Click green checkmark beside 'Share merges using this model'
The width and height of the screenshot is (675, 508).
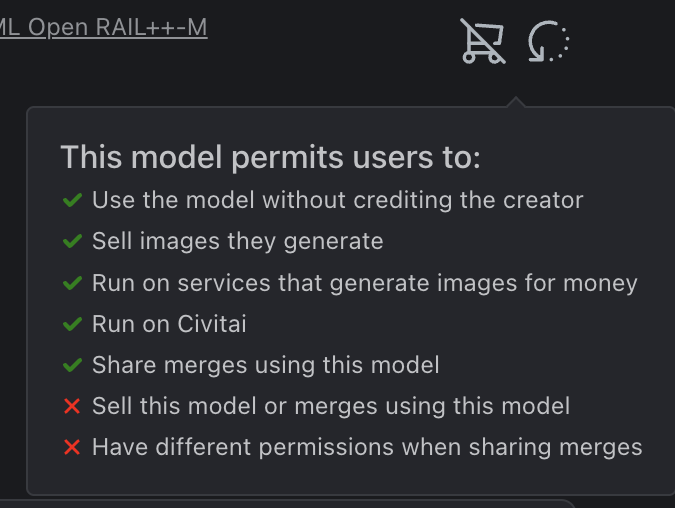coord(72,365)
